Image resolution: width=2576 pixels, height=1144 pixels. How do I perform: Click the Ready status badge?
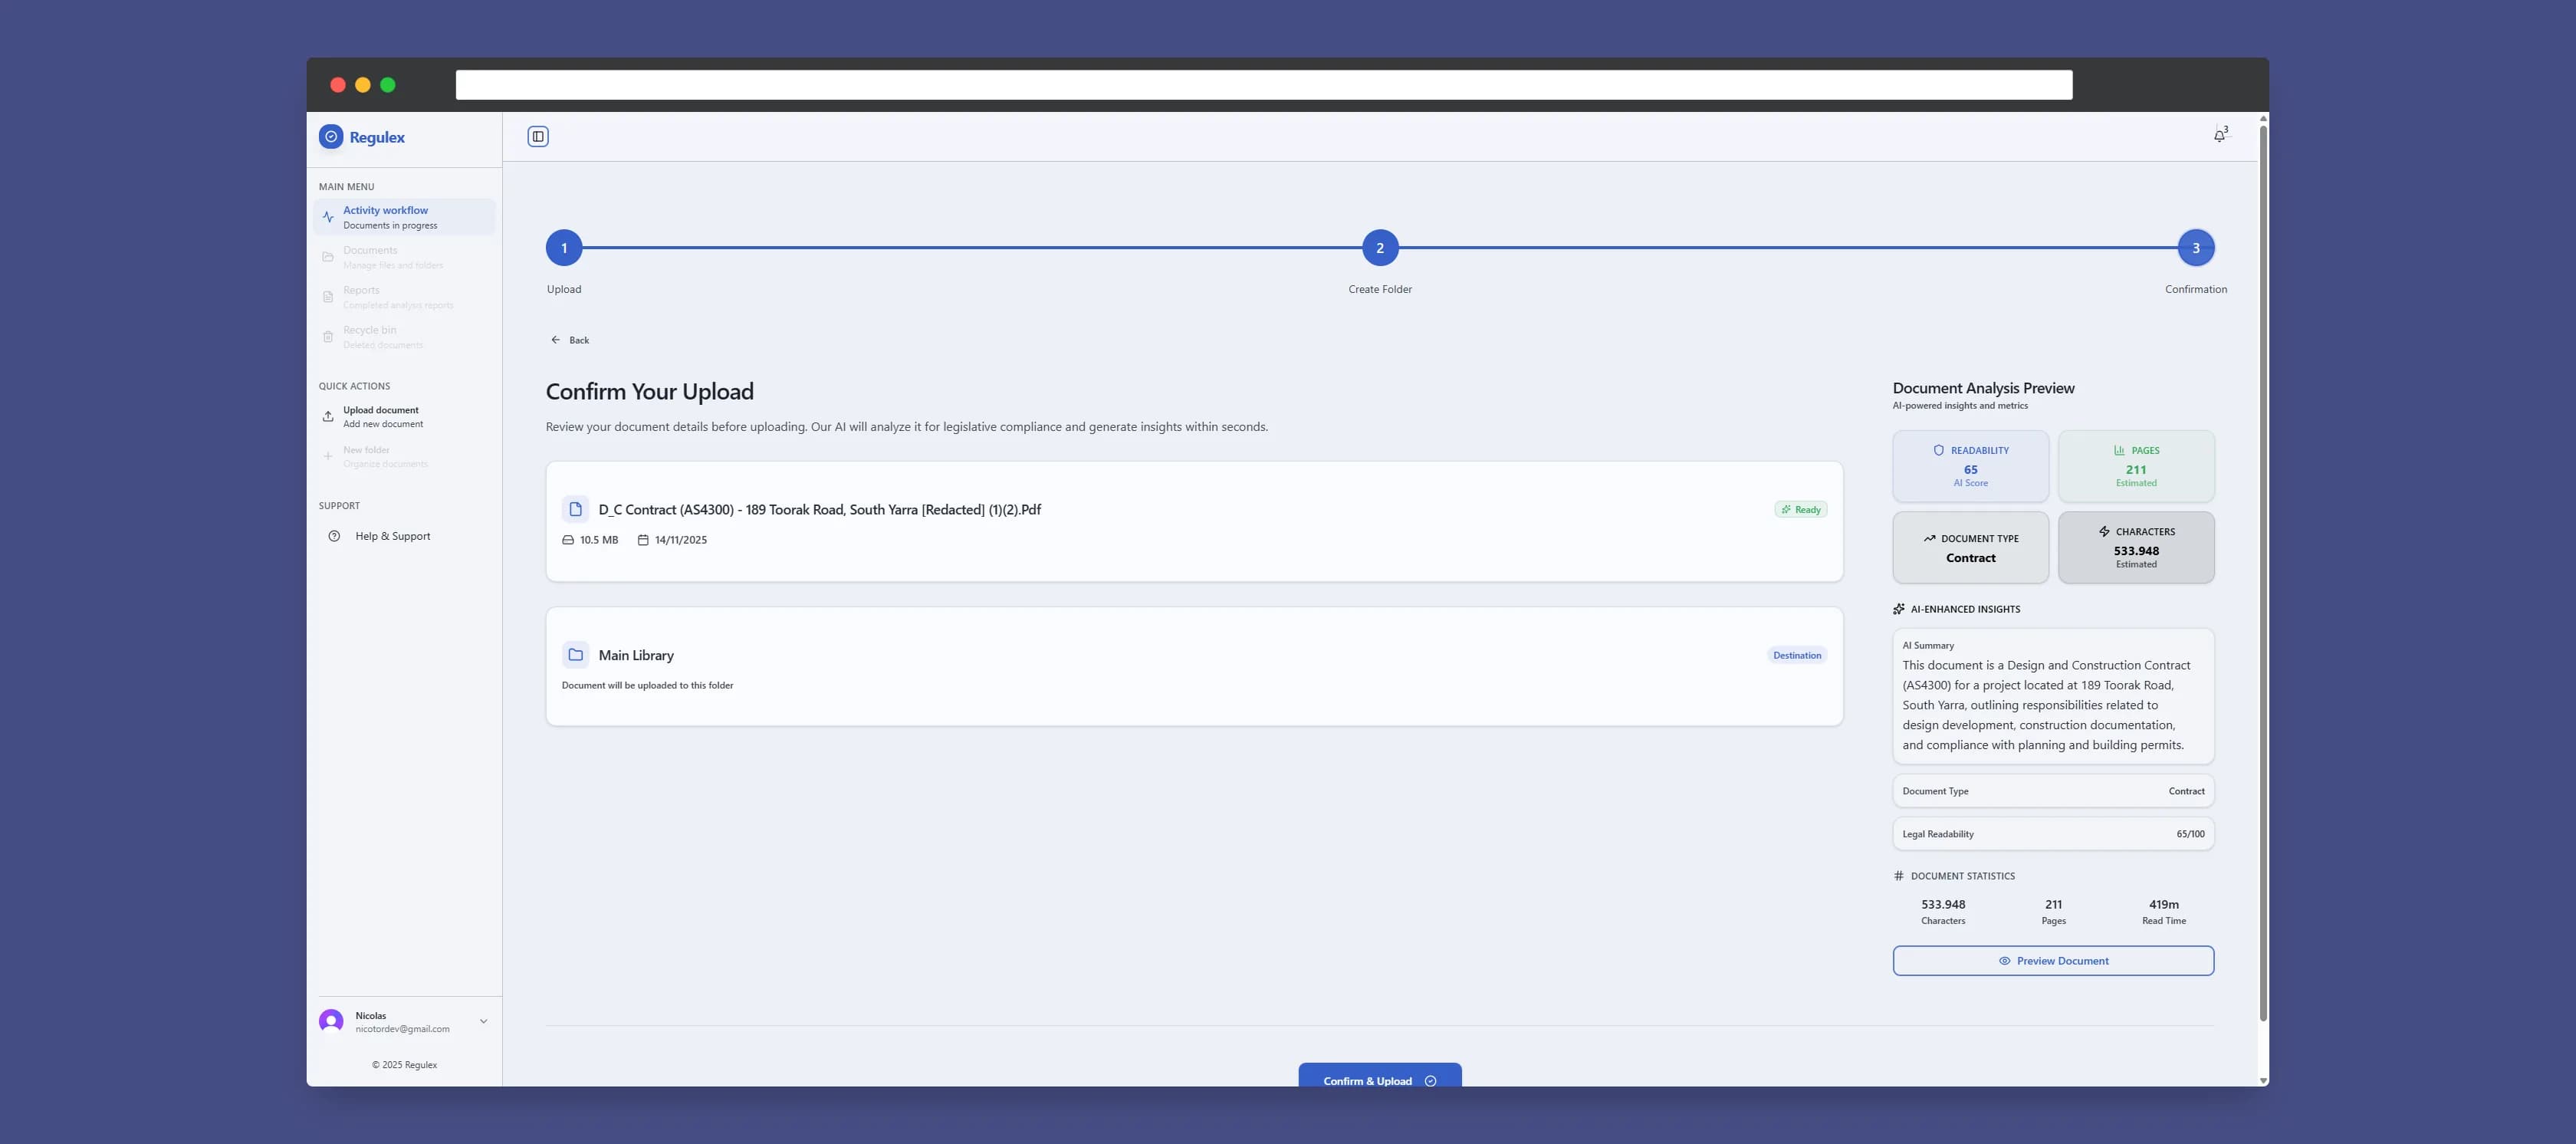(x=1801, y=510)
